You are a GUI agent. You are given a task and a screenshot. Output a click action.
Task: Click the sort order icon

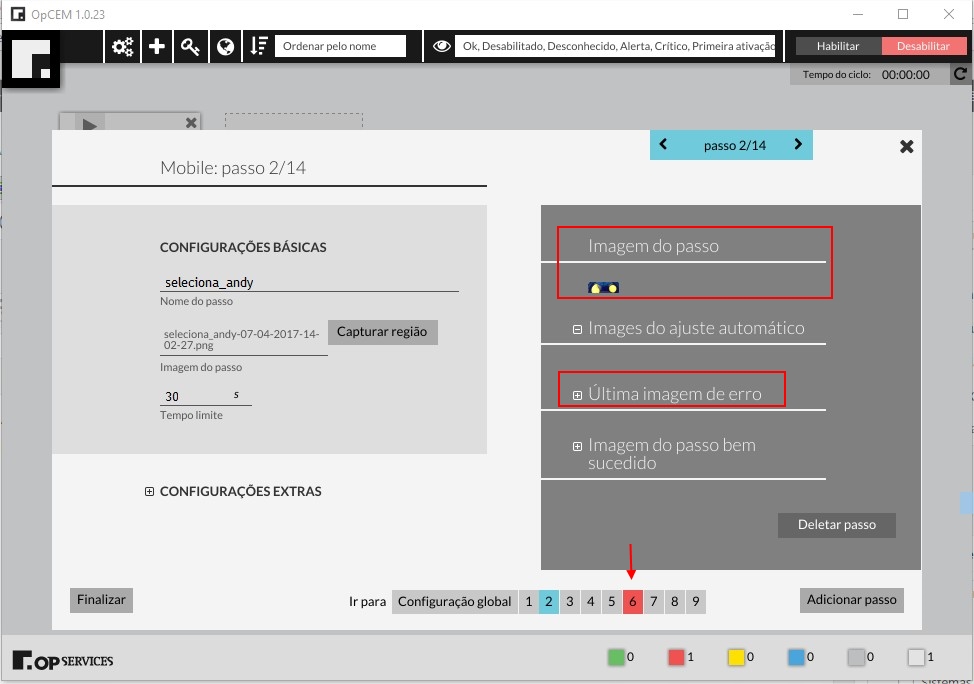259,47
